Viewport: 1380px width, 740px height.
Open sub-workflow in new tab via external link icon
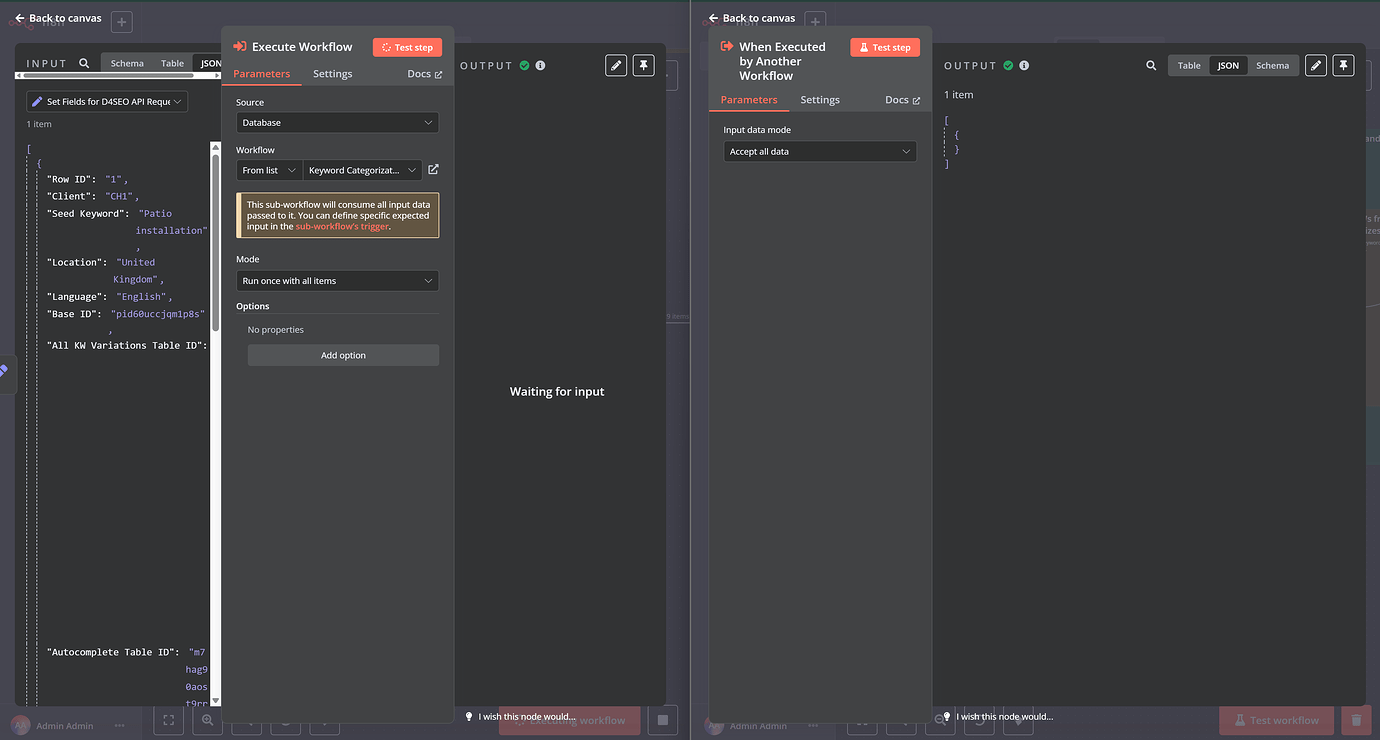pyautogui.click(x=432, y=169)
